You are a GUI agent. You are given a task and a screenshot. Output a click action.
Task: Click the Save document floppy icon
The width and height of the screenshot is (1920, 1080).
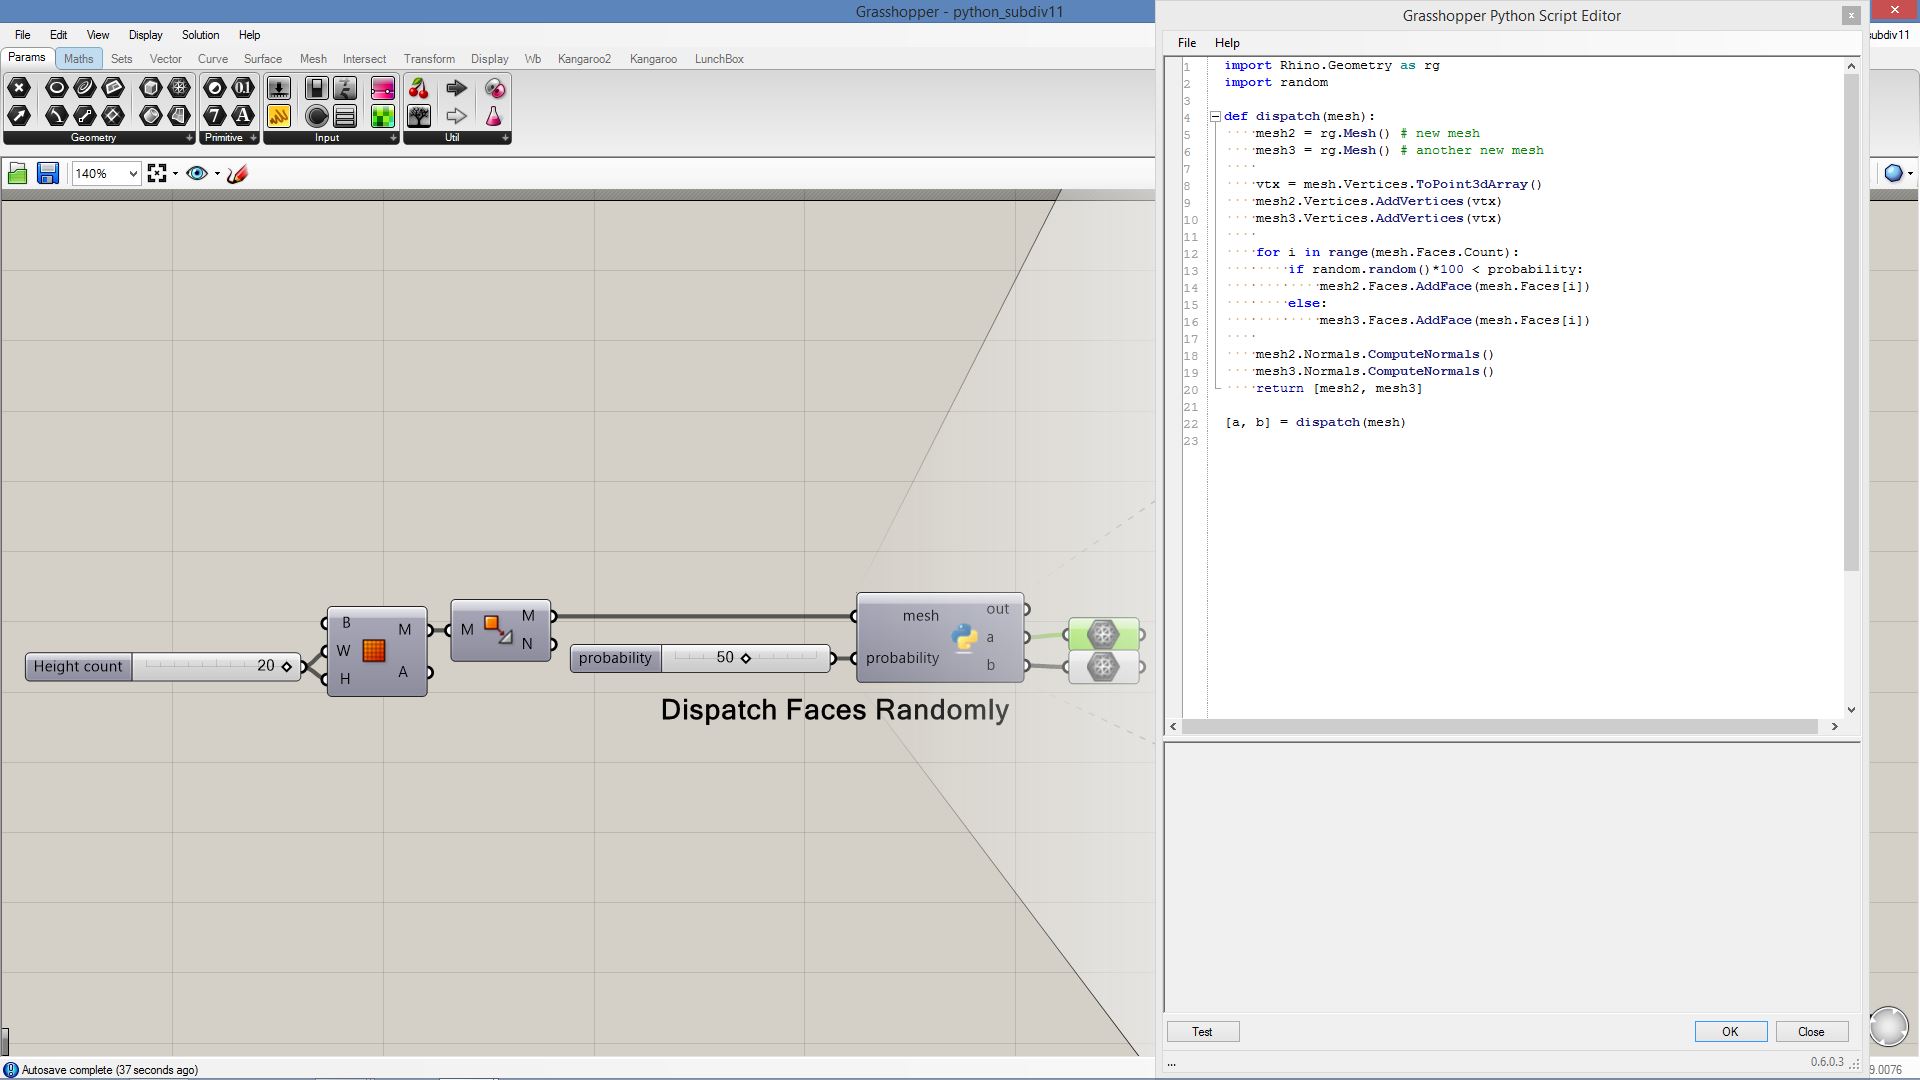47,174
